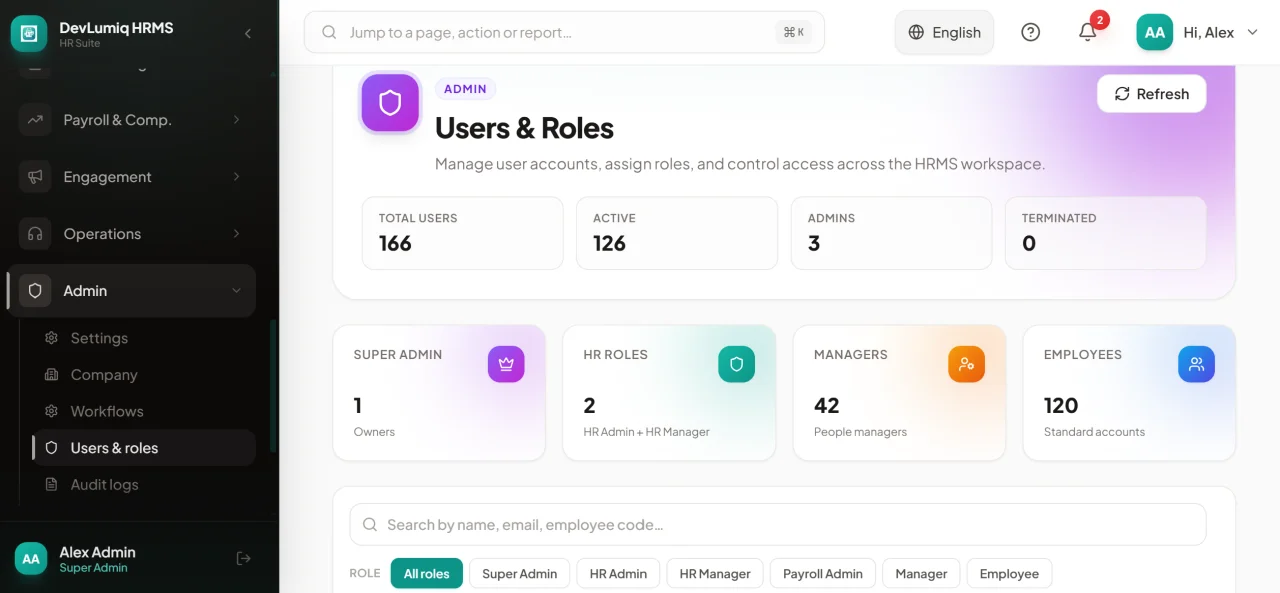Open help via the question mark icon
Viewport: 1280px width, 593px height.
point(1030,32)
